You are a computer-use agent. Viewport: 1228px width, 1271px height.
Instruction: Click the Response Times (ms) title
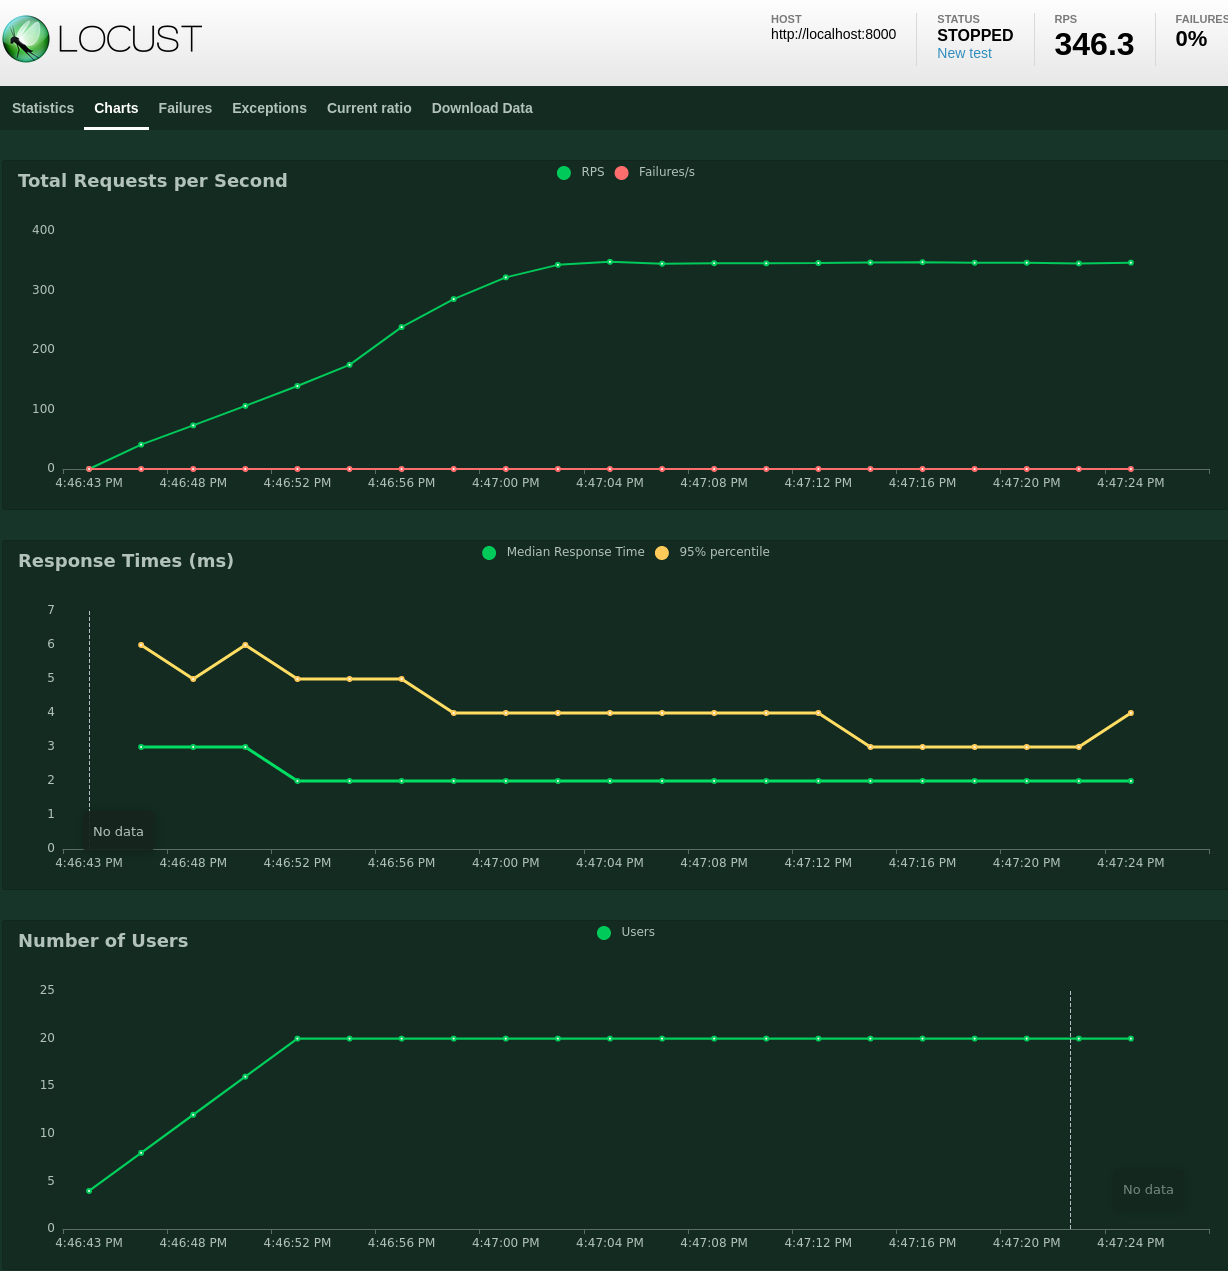pyautogui.click(x=126, y=561)
